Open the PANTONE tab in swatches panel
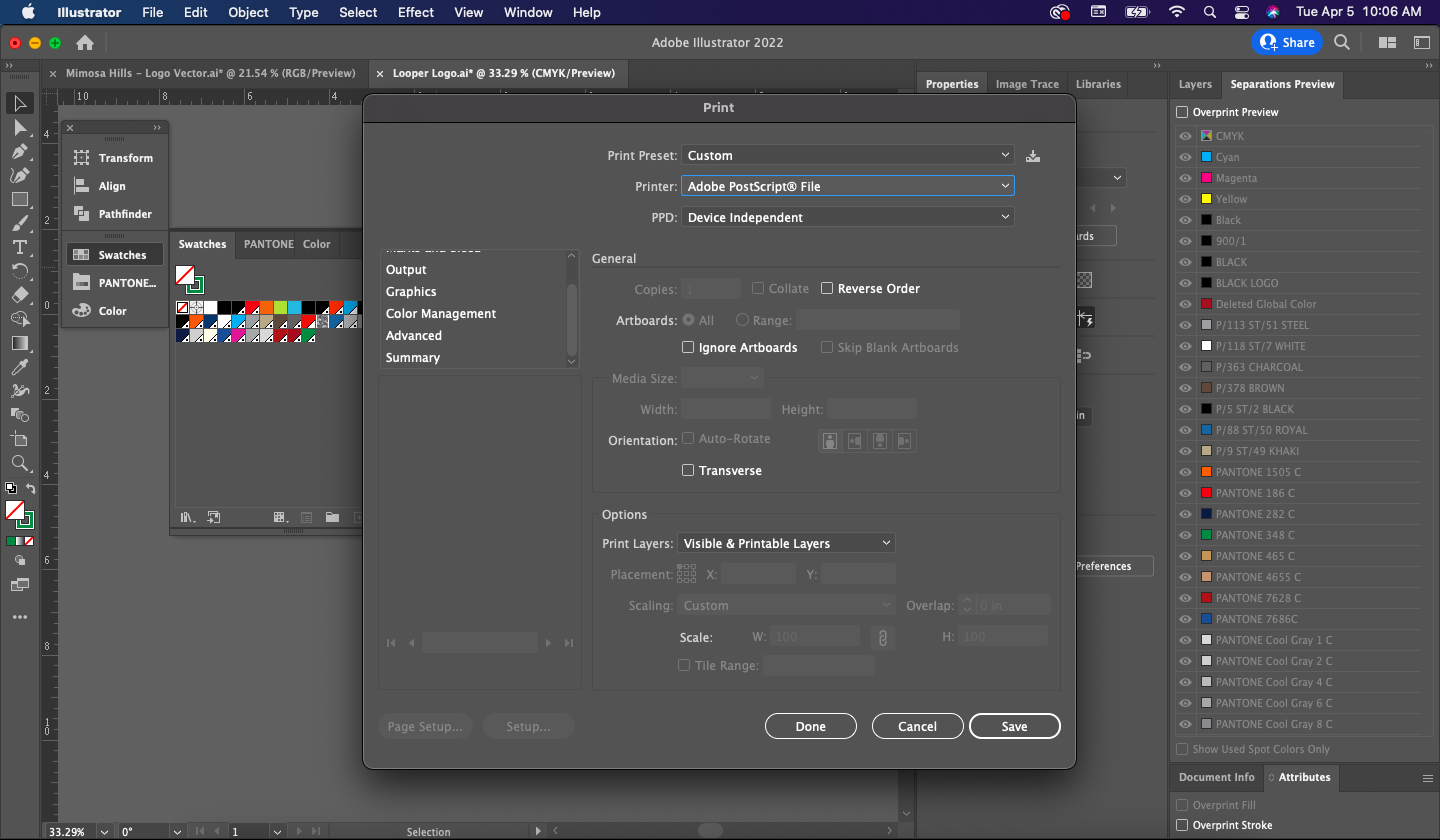 [268, 244]
